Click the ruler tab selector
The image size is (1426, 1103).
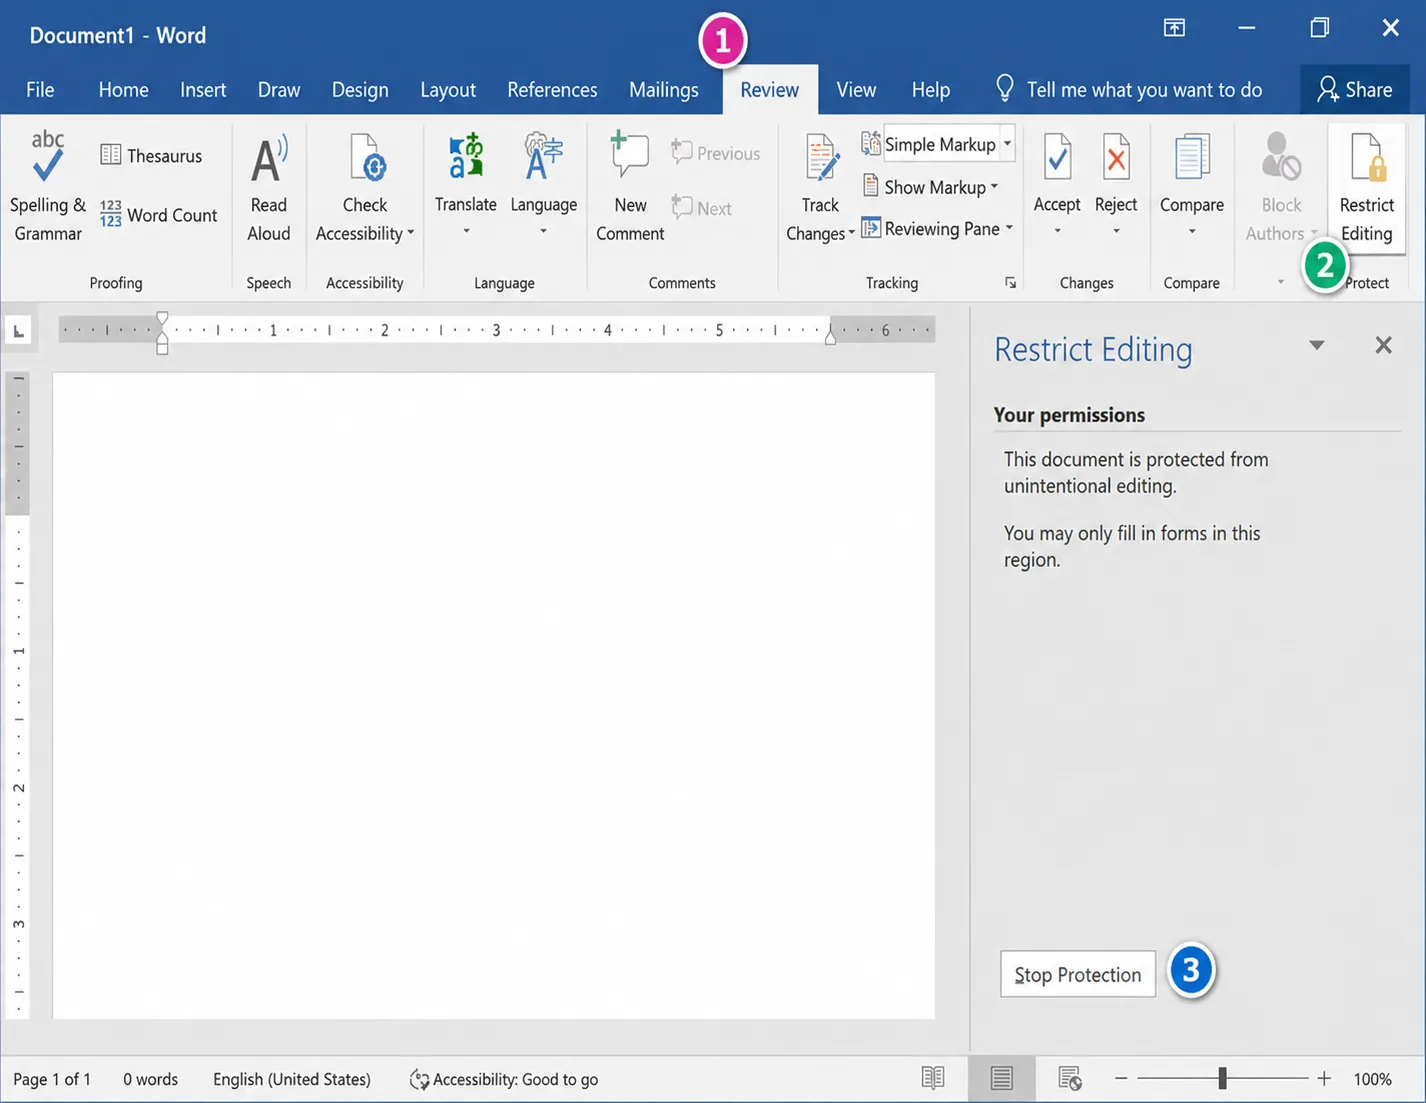[x=18, y=331]
